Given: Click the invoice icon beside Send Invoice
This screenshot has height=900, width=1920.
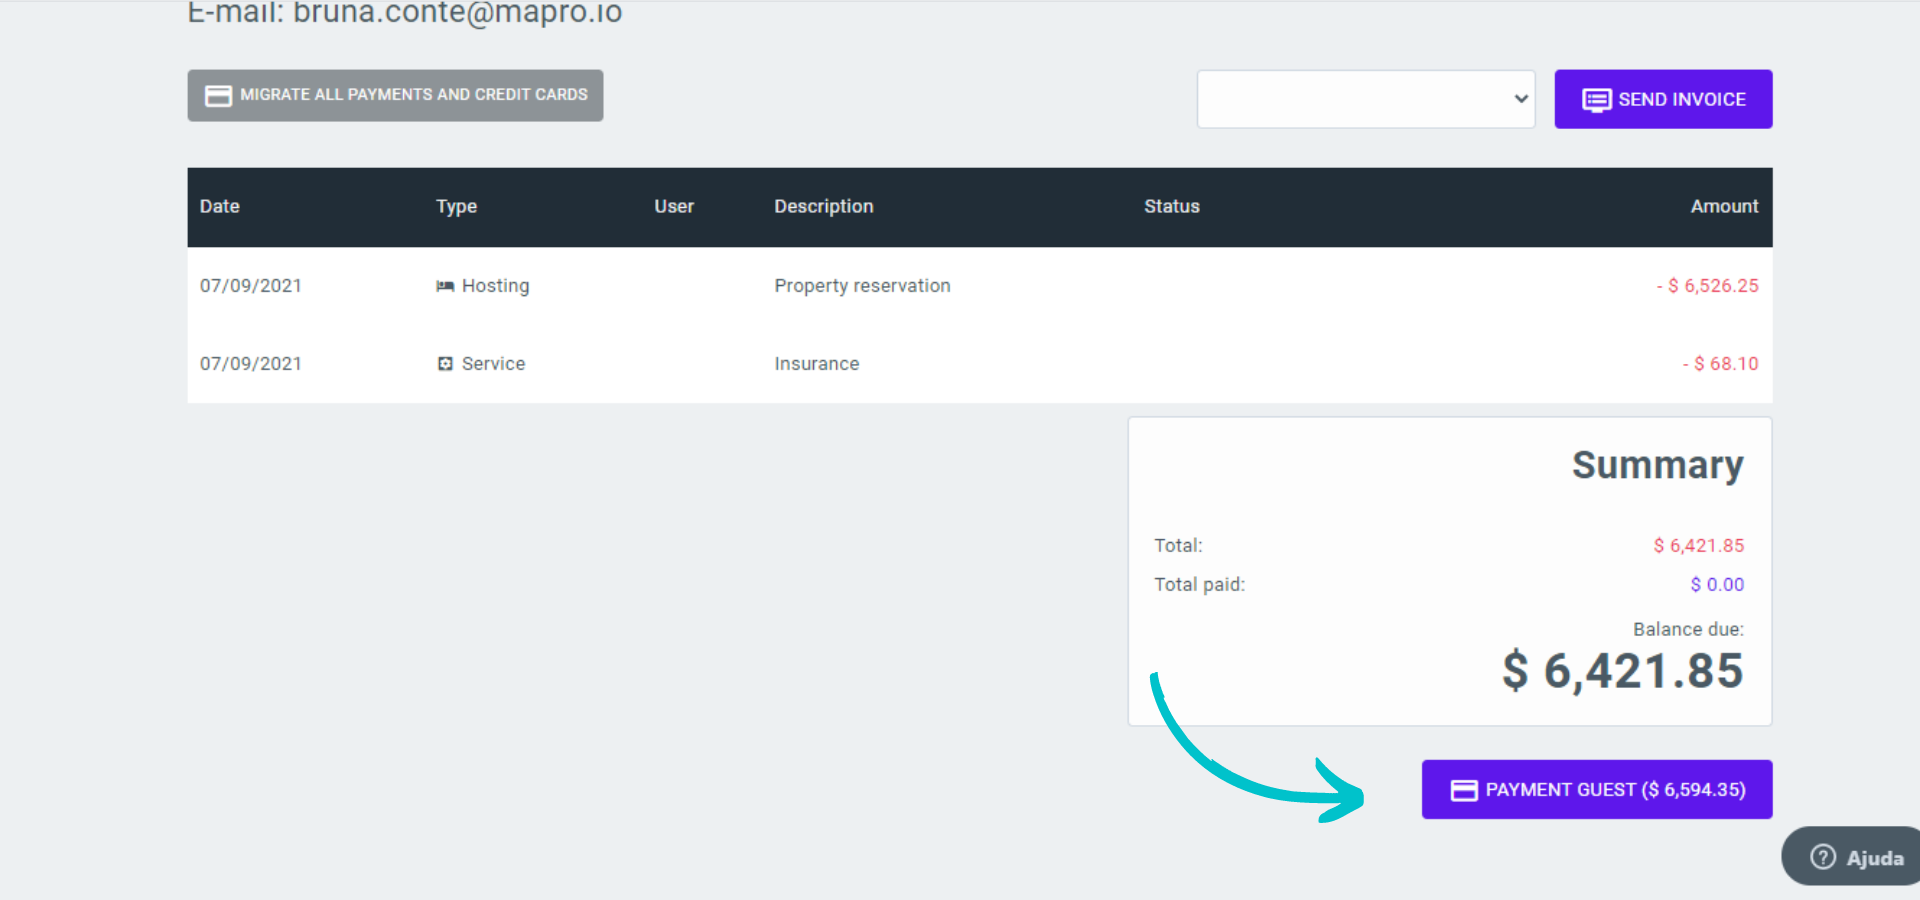Looking at the screenshot, I should pyautogui.click(x=1596, y=100).
